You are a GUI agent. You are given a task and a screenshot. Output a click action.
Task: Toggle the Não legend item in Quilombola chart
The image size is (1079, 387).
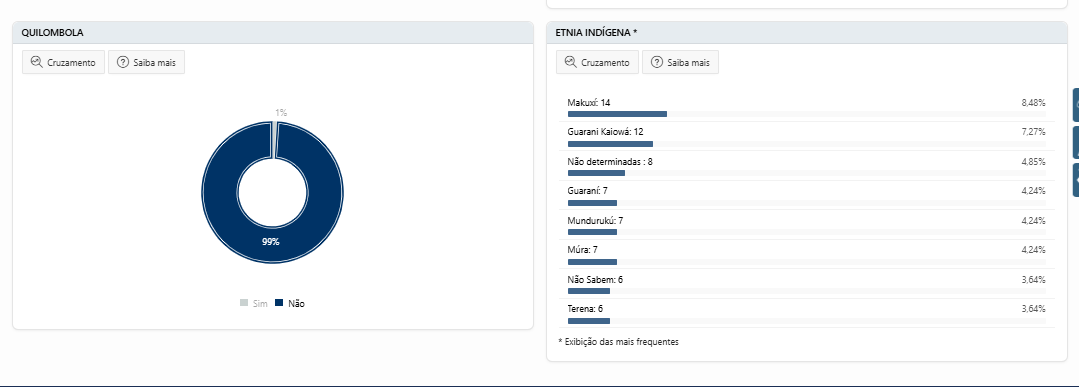pyautogui.click(x=290, y=303)
